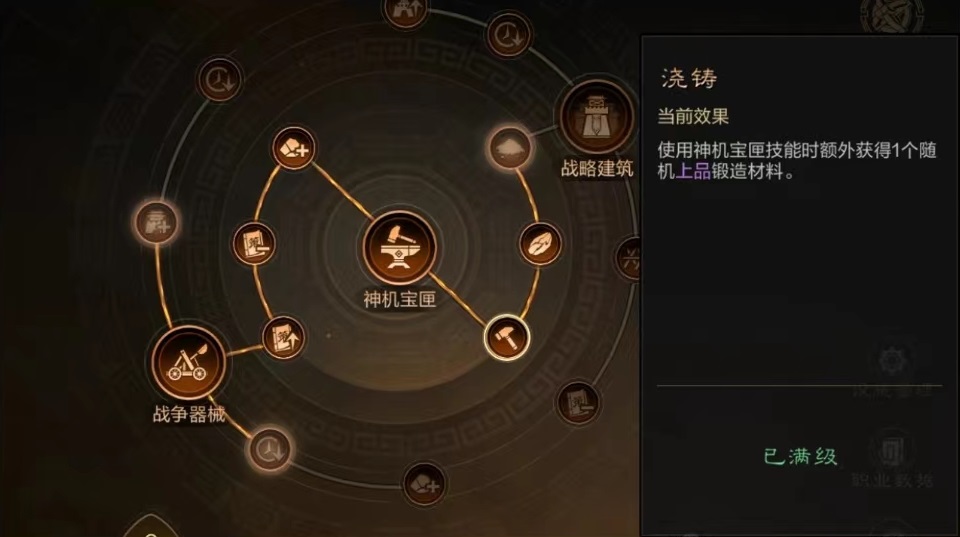This screenshot has height=537, width=960.
Task: Select the scroll-minus node left of anvil
Action: click(254, 243)
